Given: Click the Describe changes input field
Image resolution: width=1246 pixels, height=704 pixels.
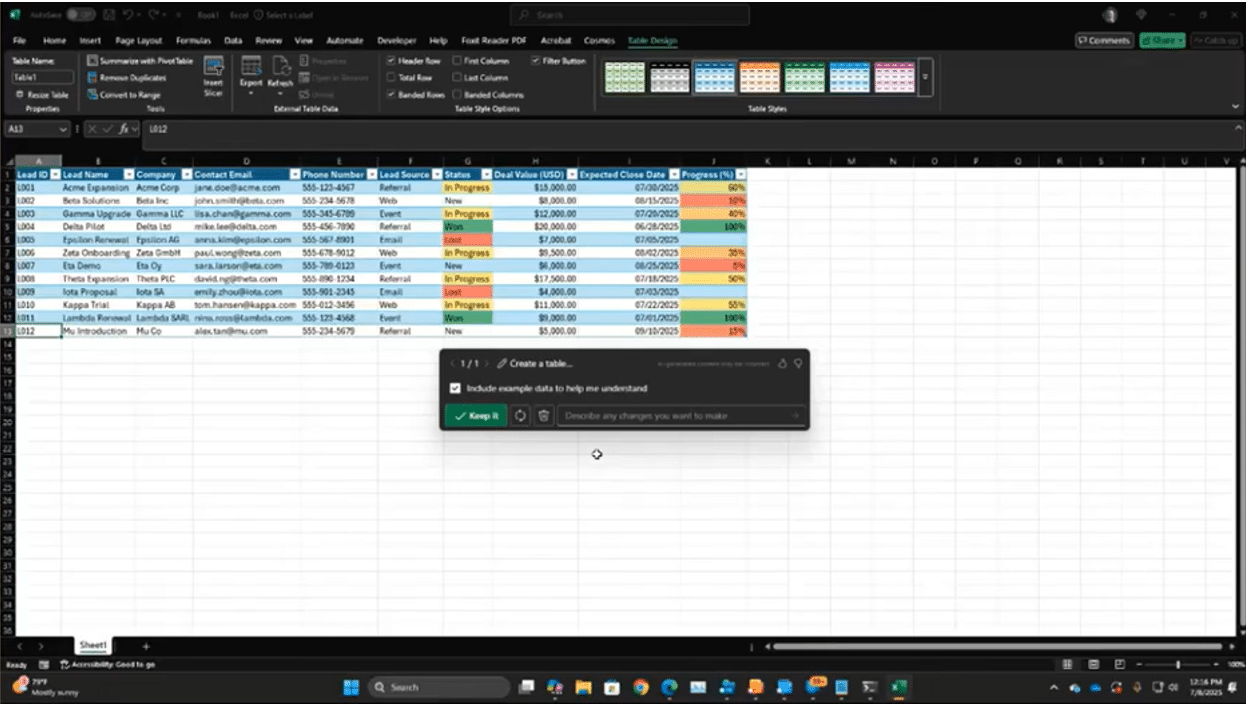Looking at the screenshot, I should 675,415.
